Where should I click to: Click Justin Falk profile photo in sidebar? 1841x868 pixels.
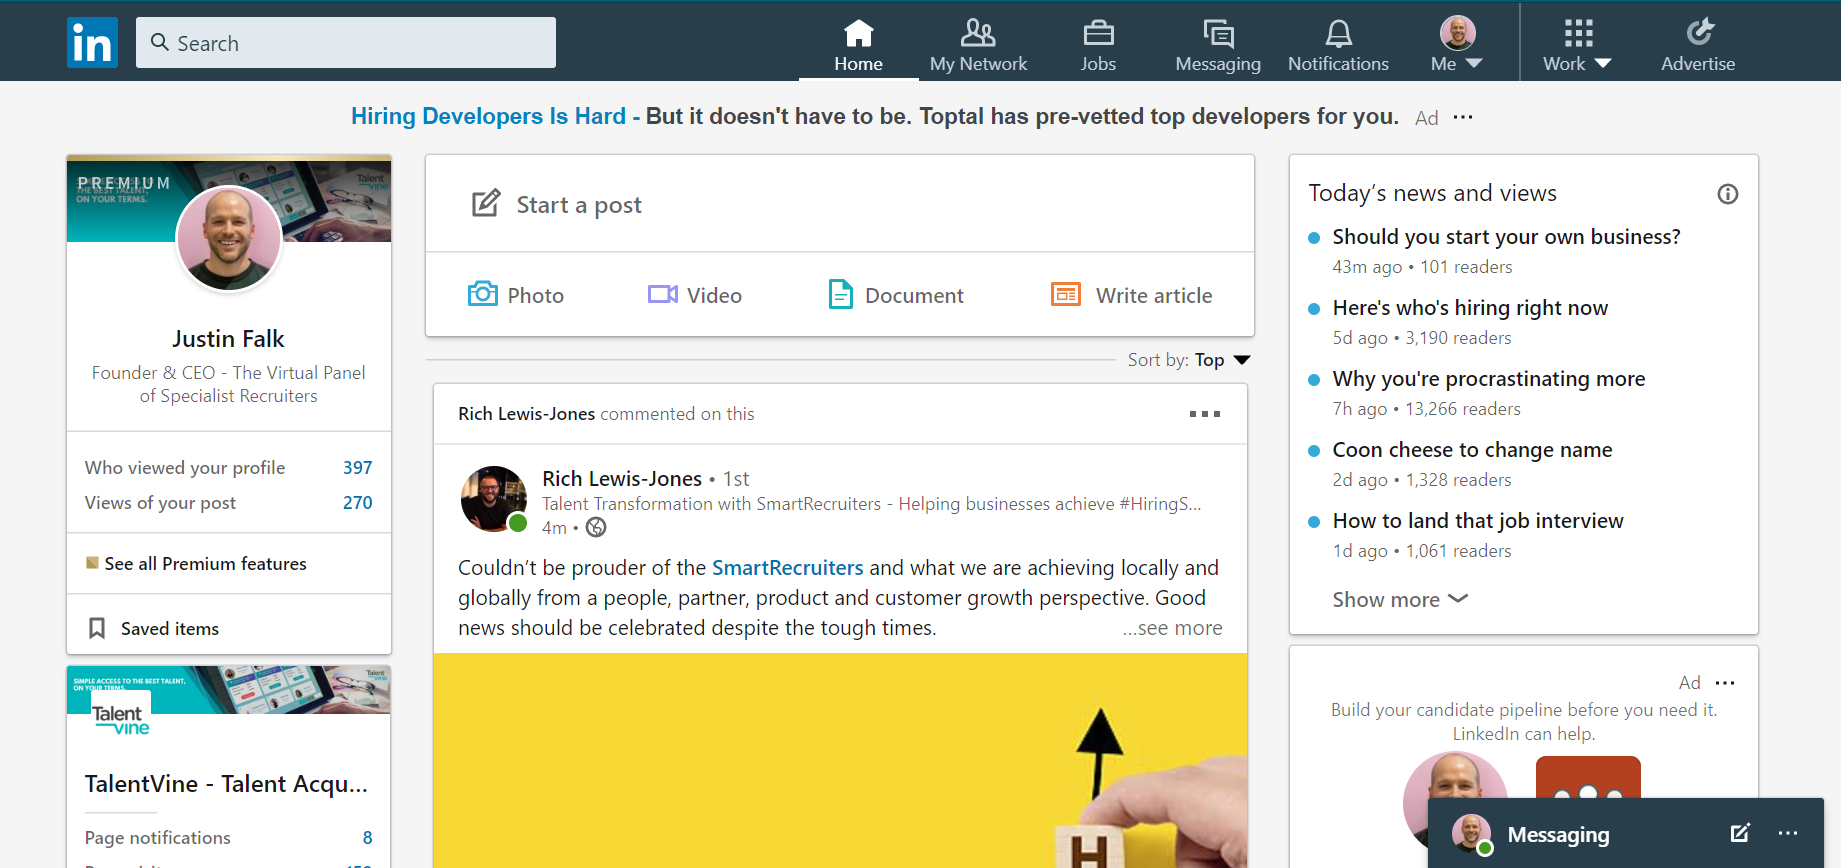pyautogui.click(x=229, y=240)
